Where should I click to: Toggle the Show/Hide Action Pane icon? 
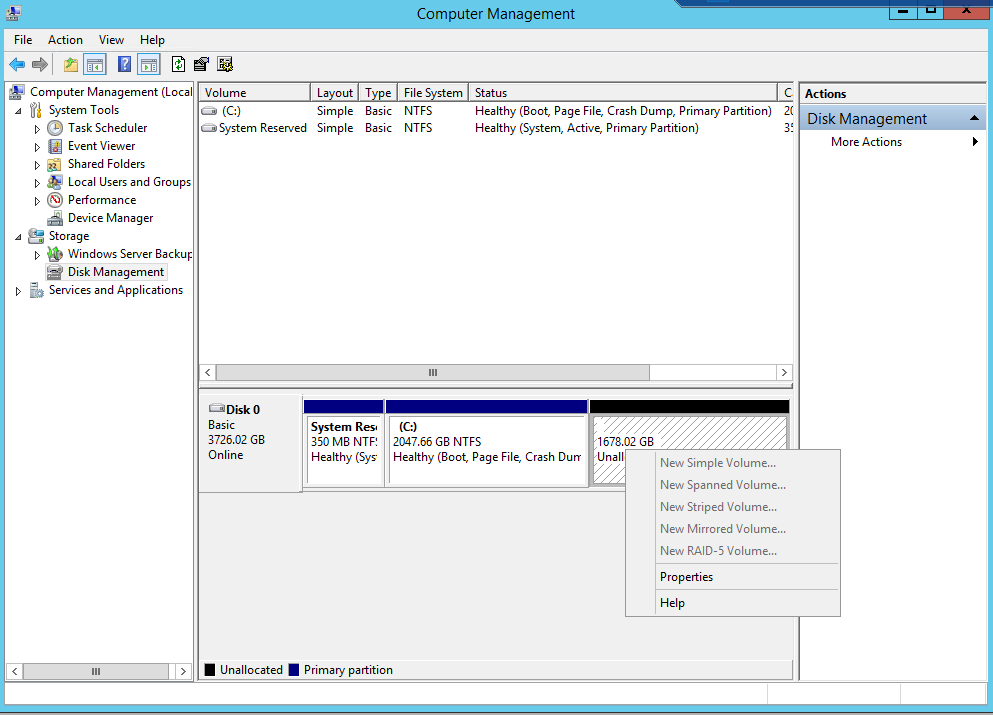149,65
